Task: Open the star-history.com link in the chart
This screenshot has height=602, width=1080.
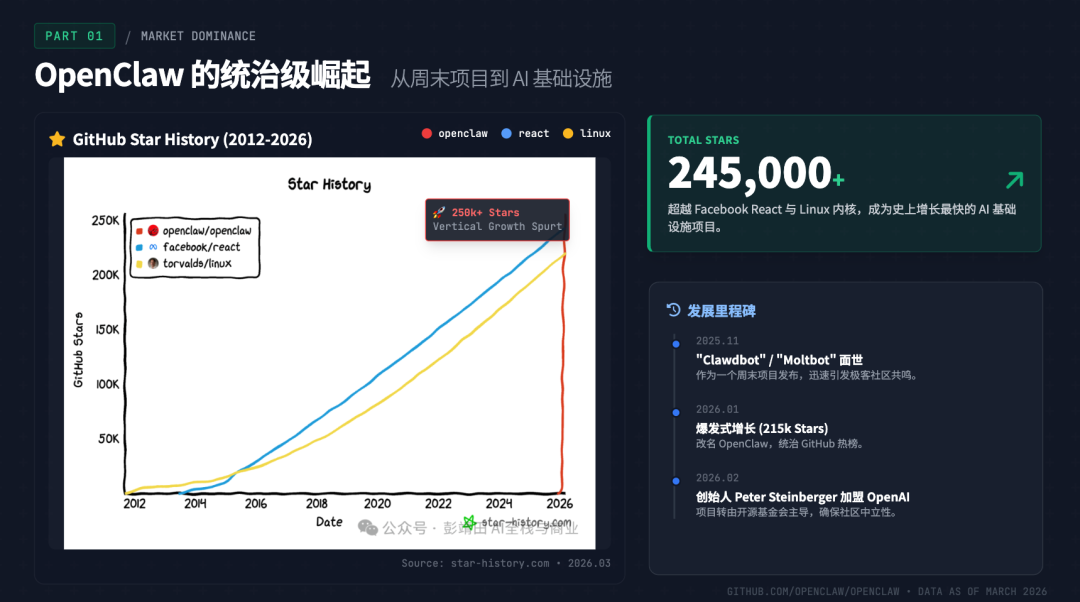Action: pos(526,523)
